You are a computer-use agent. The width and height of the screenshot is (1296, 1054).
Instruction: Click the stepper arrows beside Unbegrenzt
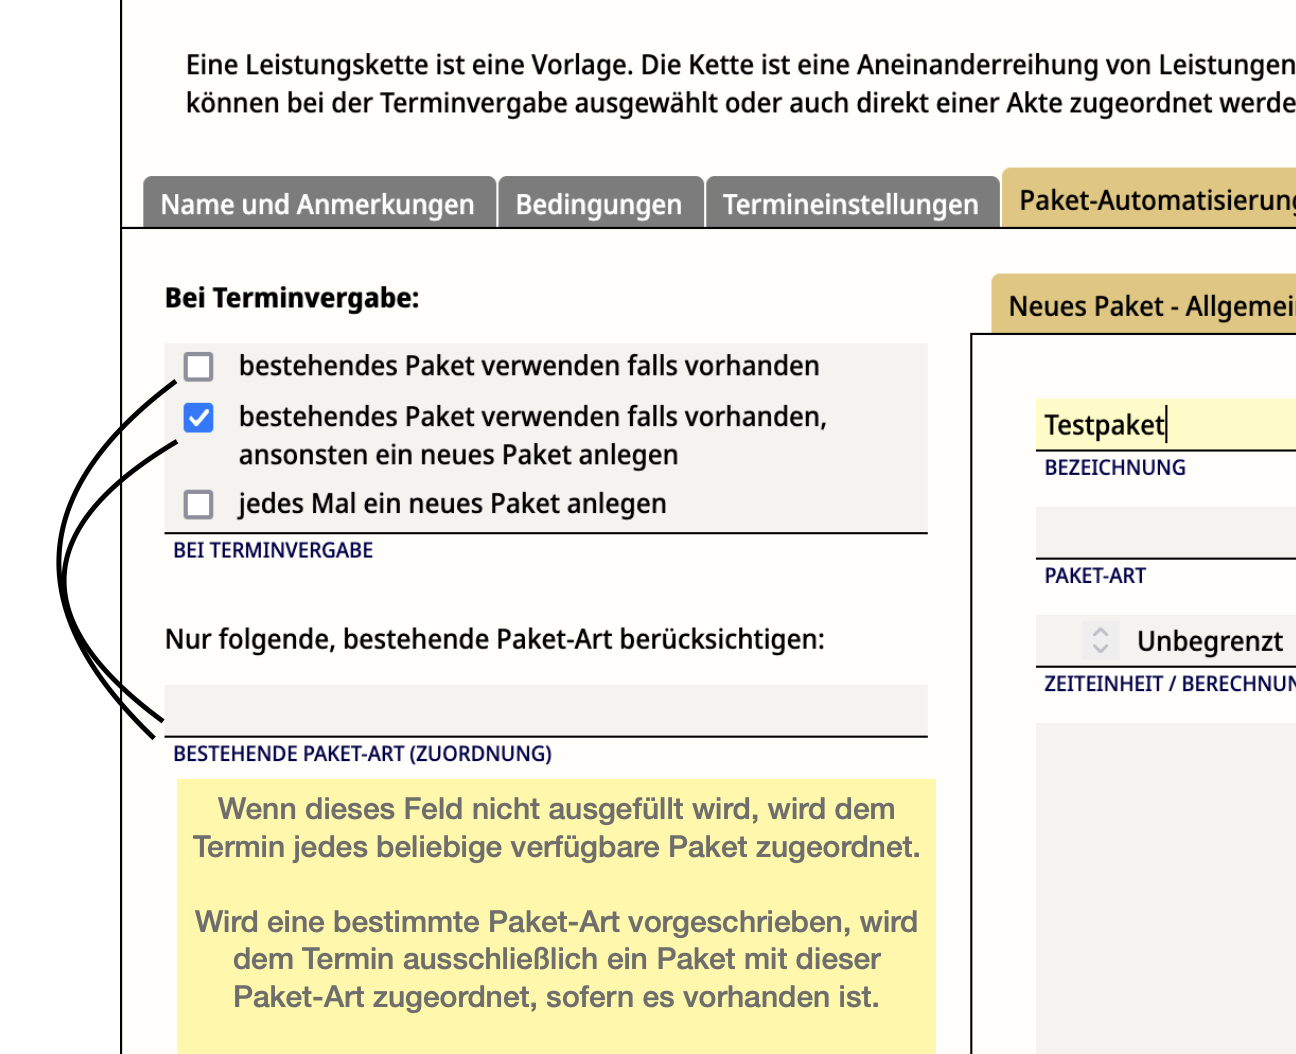click(x=1100, y=640)
